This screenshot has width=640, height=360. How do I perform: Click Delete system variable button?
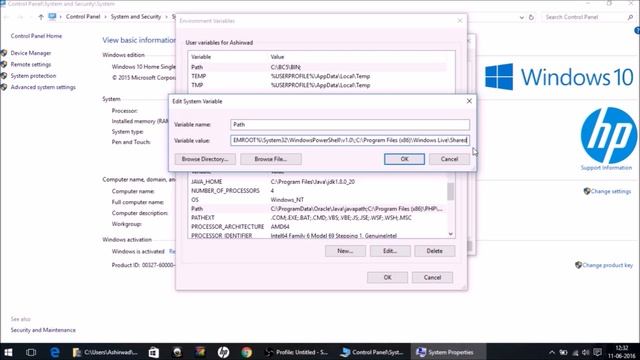435,251
